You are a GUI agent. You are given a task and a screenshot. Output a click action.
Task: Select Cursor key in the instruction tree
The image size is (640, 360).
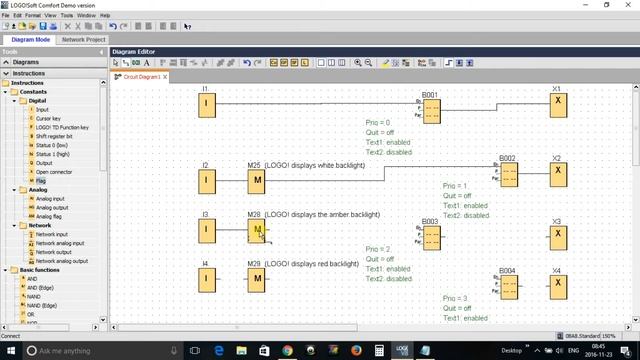tap(48, 118)
